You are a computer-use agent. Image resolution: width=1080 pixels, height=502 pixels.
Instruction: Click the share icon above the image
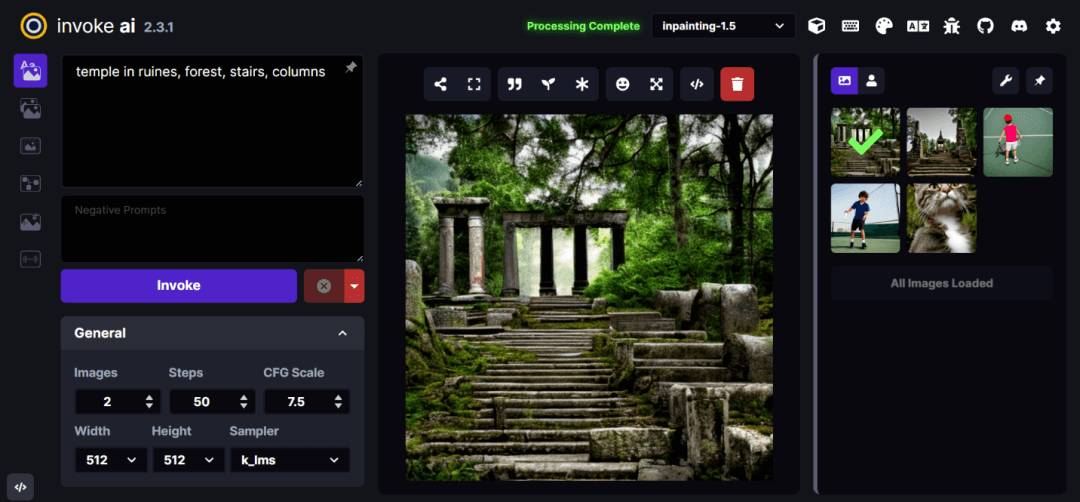(441, 85)
